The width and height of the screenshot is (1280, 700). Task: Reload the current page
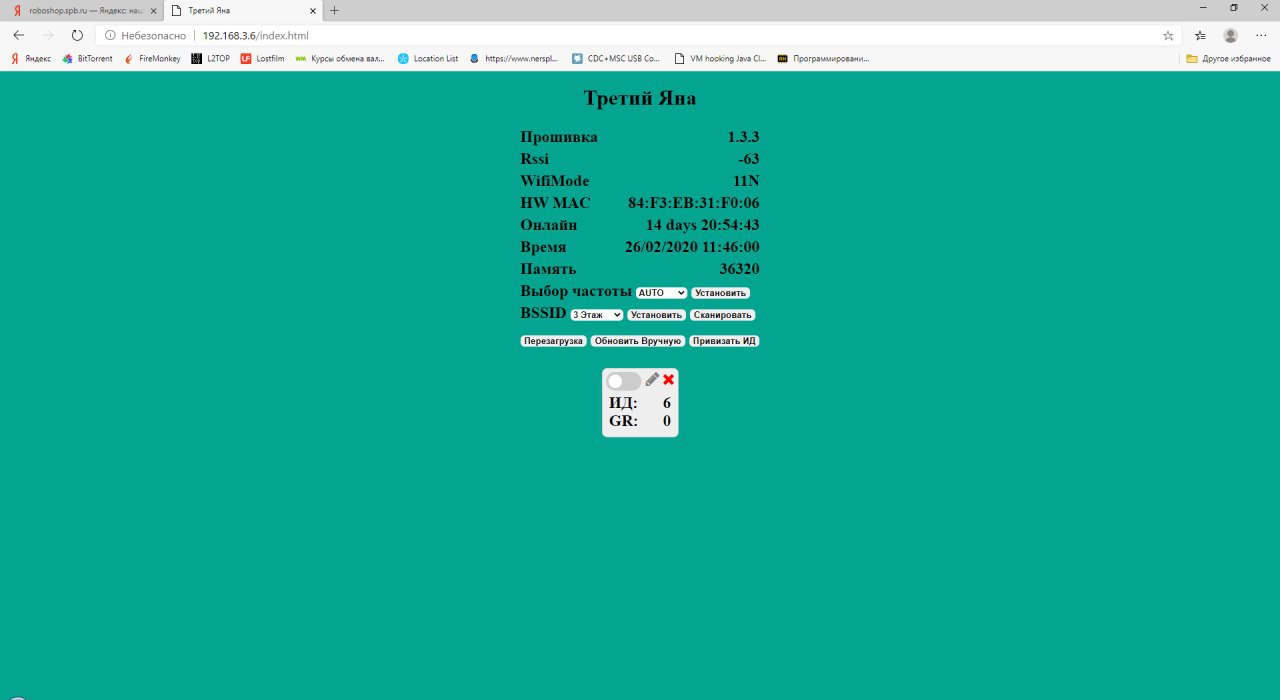pos(77,35)
